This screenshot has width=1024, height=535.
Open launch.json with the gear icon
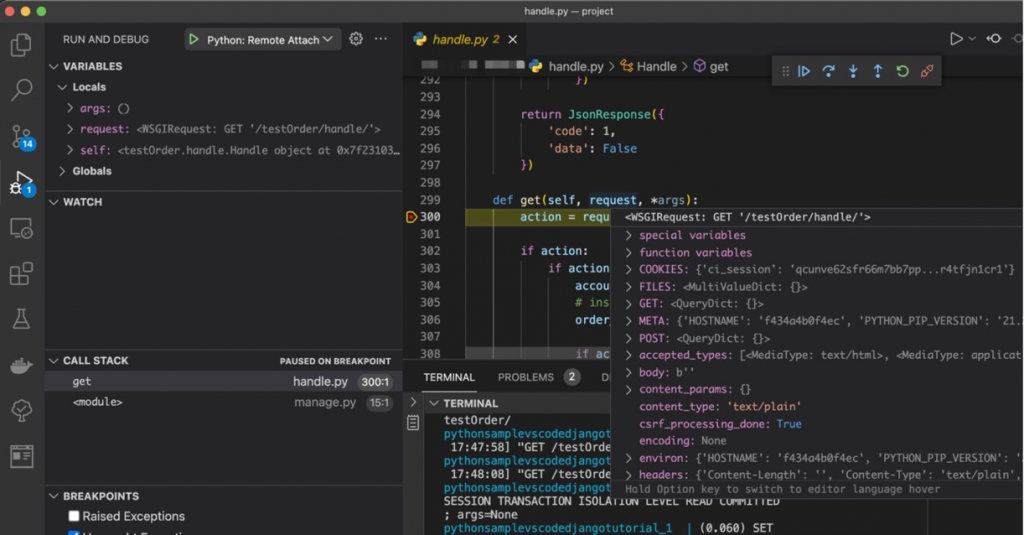coord(356,39)
